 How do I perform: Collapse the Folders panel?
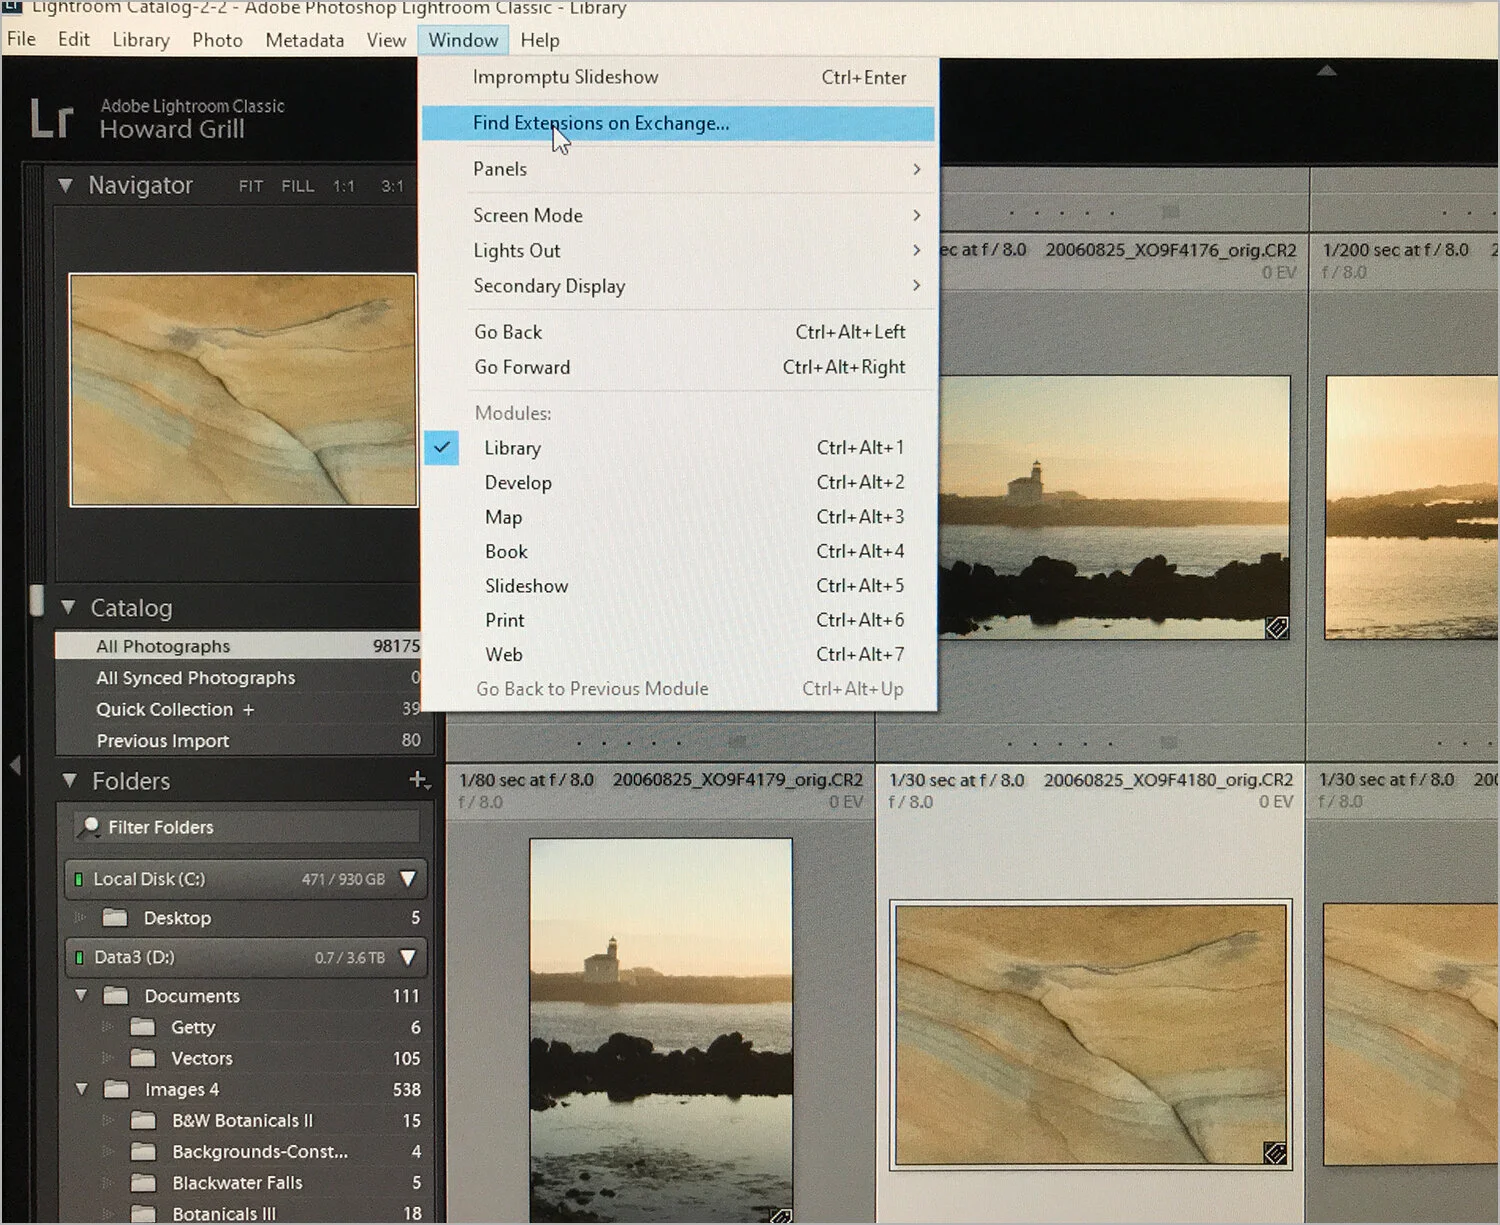click(69, 780)
